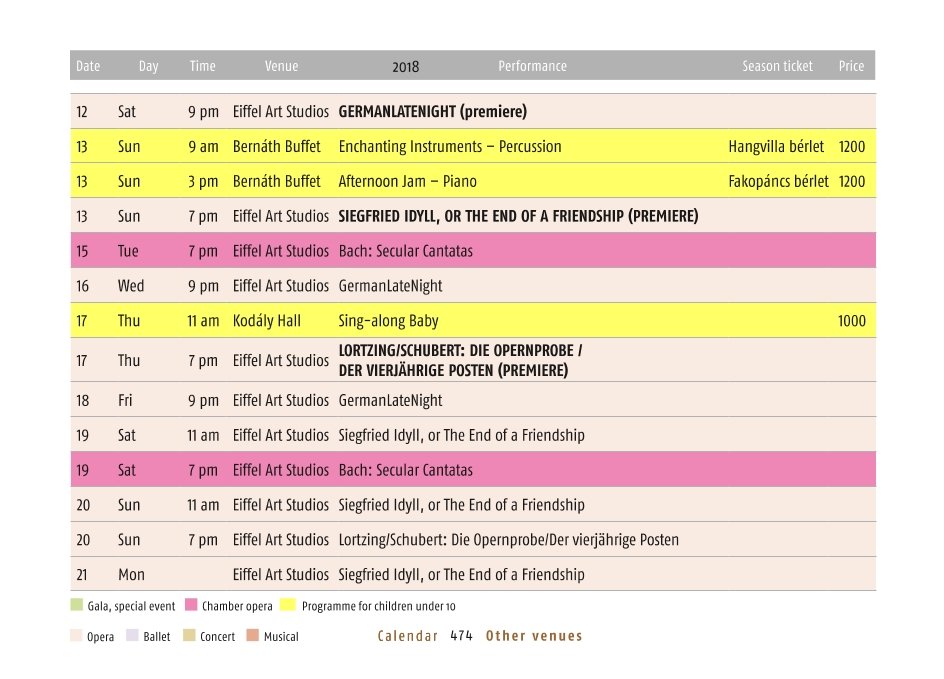Select Tuesday's Bach: Secular Cantatas row
Image resolution: width=944 pixels, height=679 pixels.
point(473,251)
